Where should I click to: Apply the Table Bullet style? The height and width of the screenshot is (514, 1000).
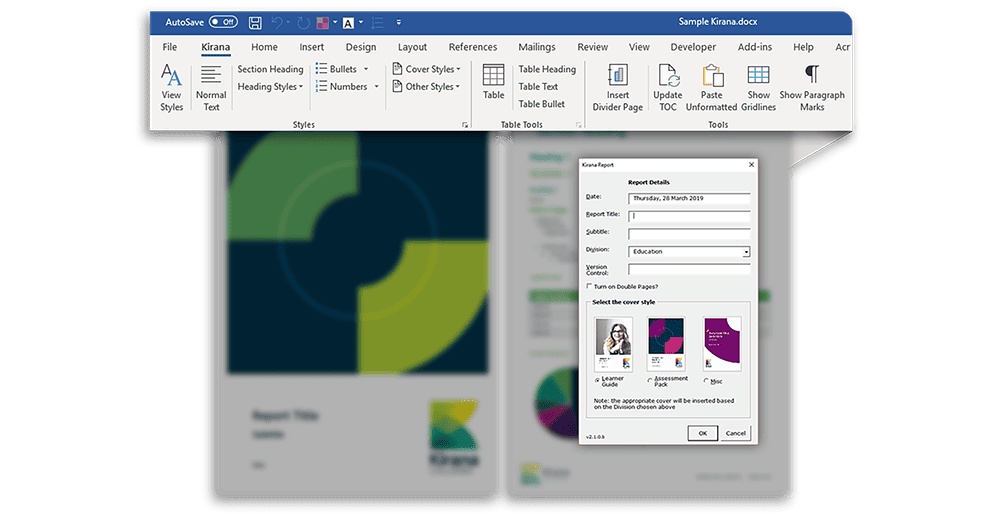click(541, 104)
